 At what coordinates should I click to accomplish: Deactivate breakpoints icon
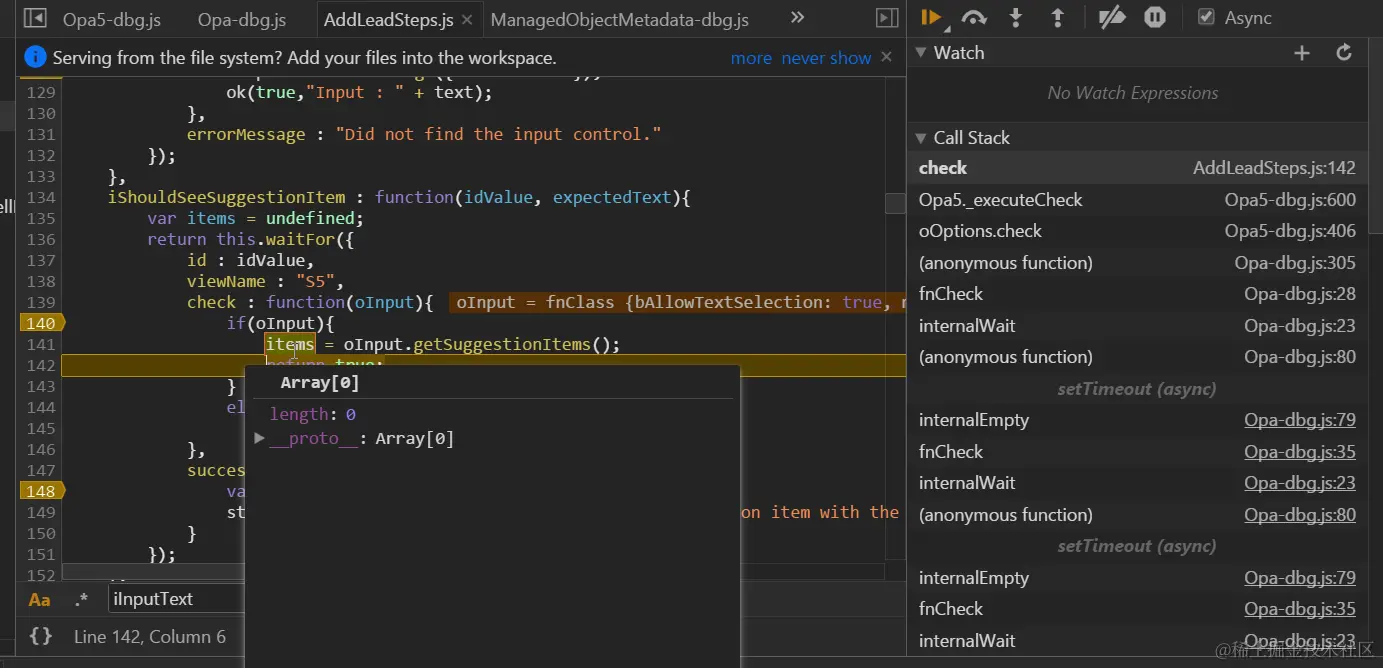(x=1111, y=17)
